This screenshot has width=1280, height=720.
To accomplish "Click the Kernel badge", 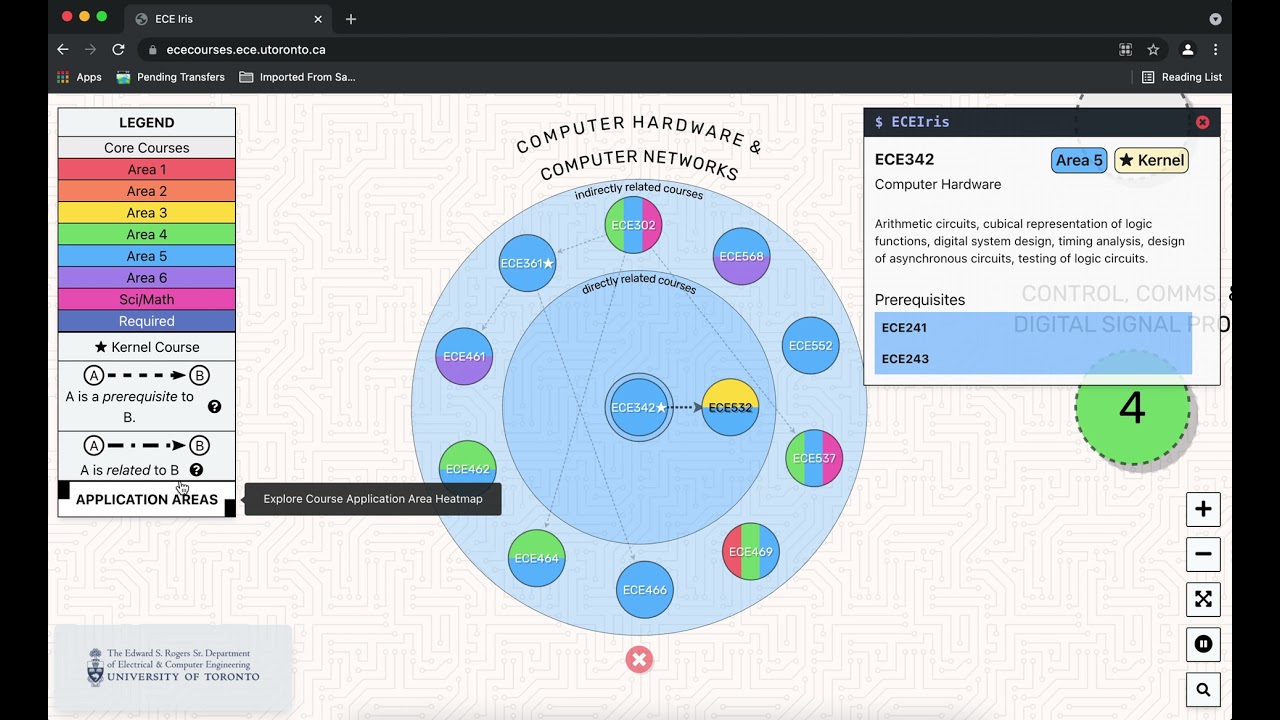I will 1151,160.
